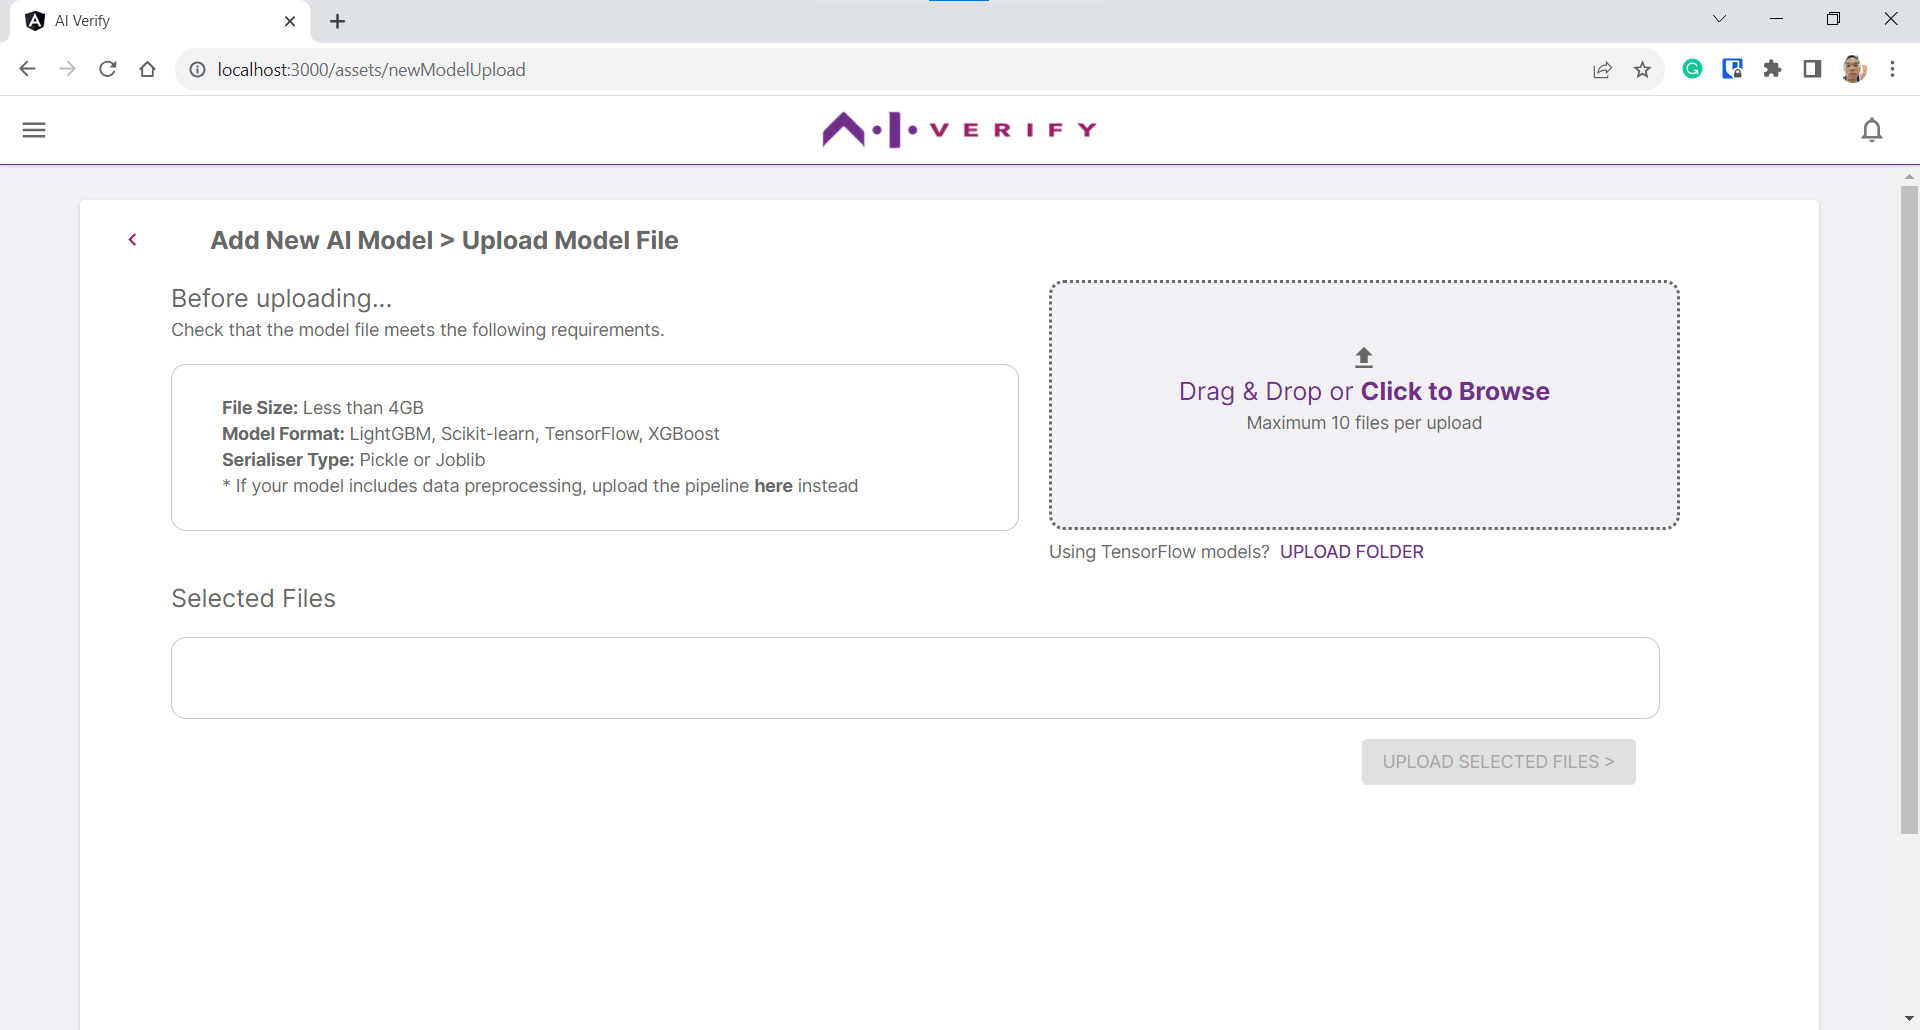1920x1030 pixels.
Task: Click Click to Browse in the drop zone
Action: [x=1455, y=391]
